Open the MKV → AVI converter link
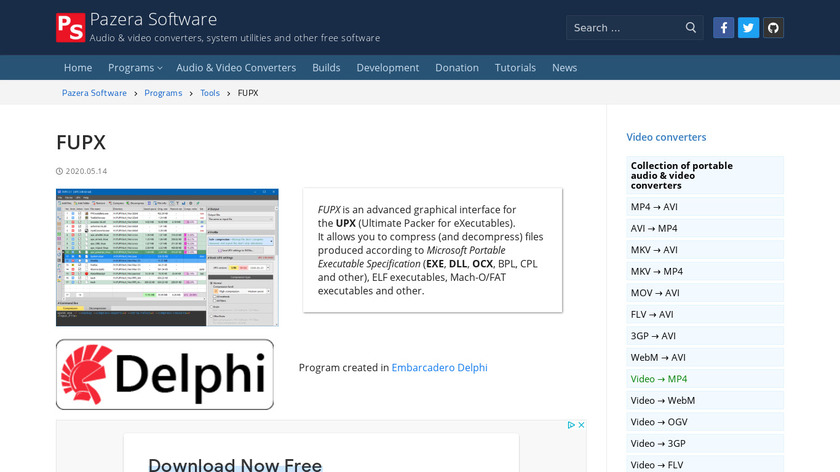 click(x=704, y=250)
